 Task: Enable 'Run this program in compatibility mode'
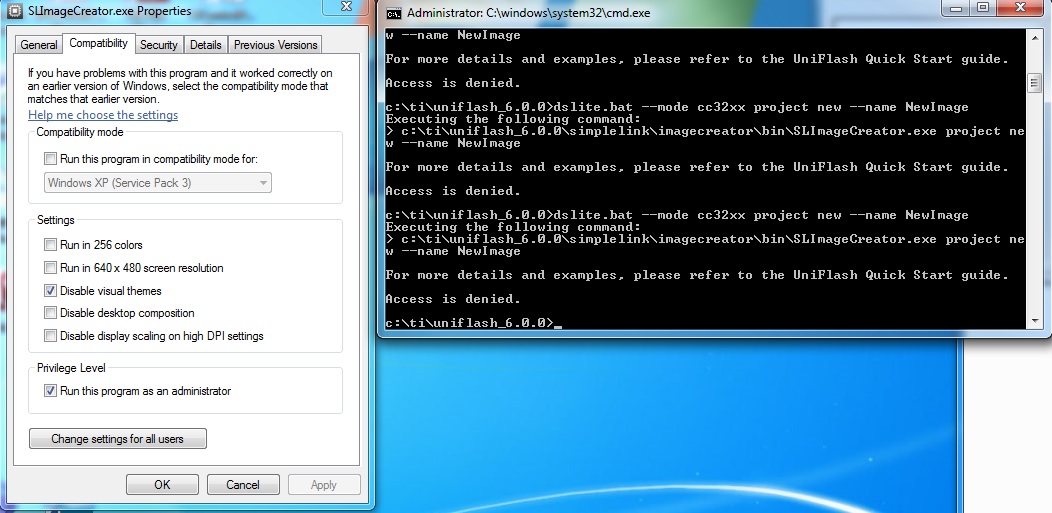50,159
